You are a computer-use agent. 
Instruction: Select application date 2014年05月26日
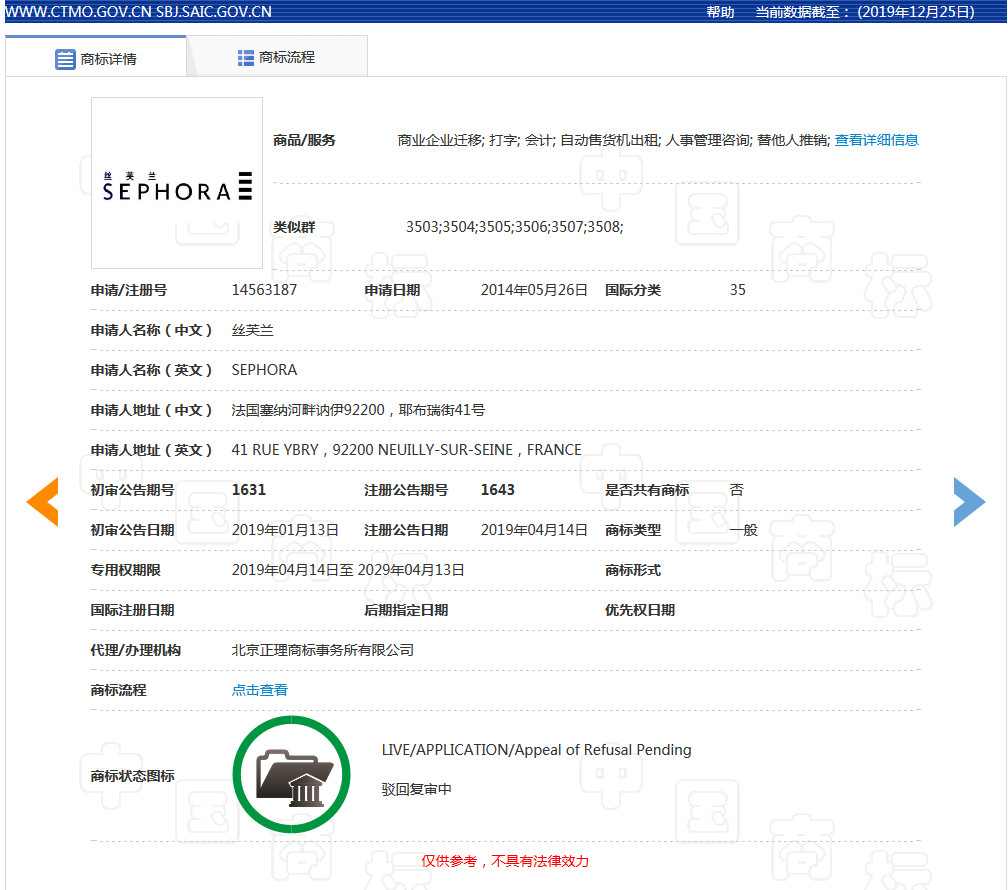[x=534, y=290]
